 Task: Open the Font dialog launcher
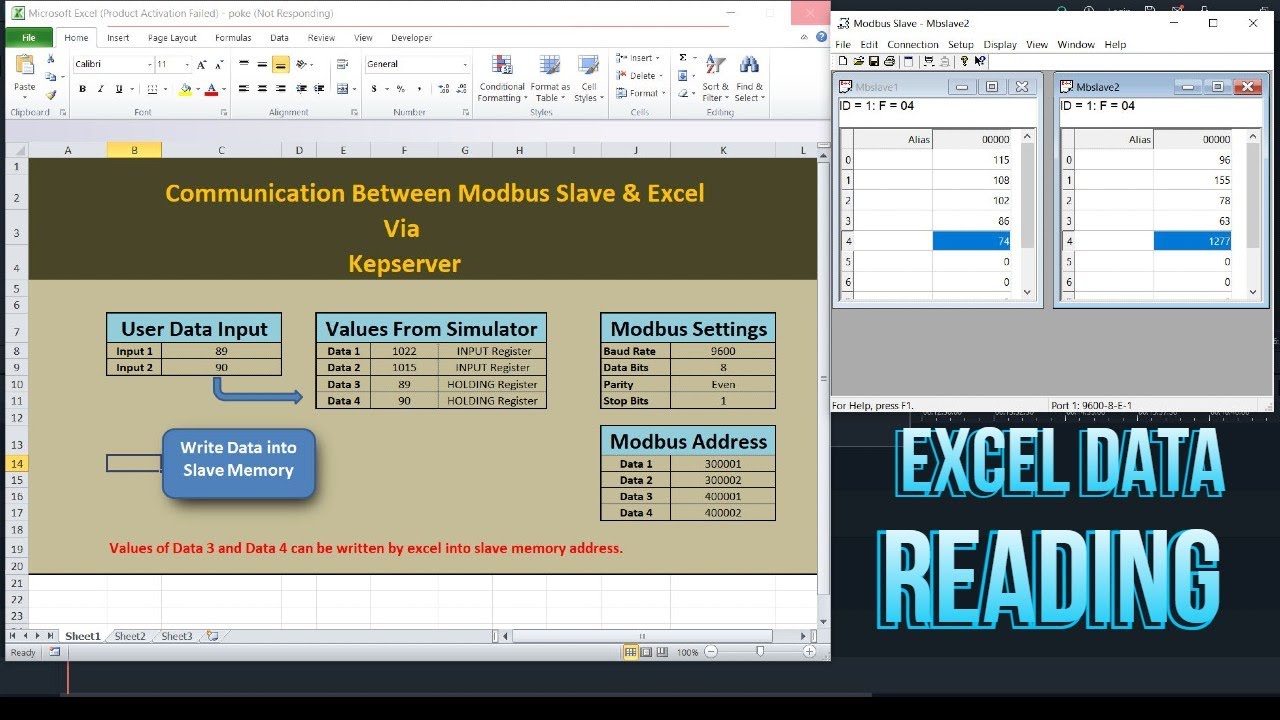click(224, 112)
